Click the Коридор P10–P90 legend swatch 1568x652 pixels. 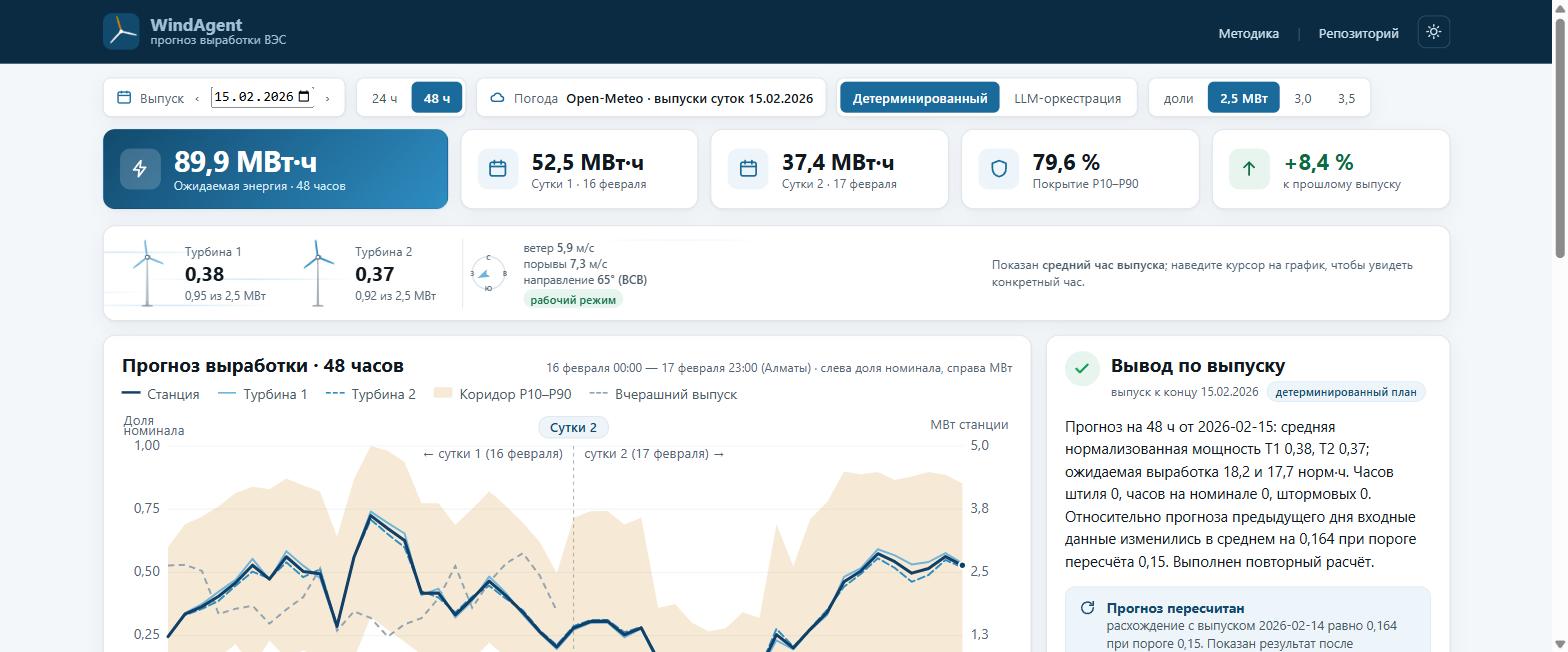pyautogui.click(x=442, y=394)
